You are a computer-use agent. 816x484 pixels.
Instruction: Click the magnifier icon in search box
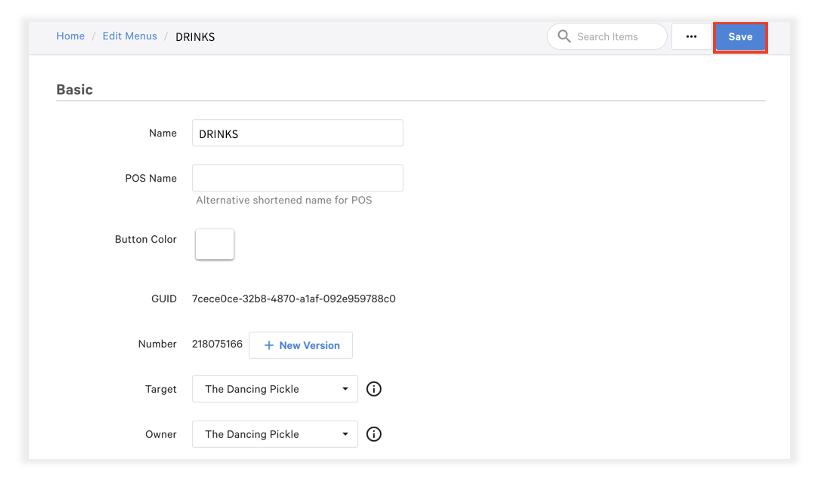point(564,37)
